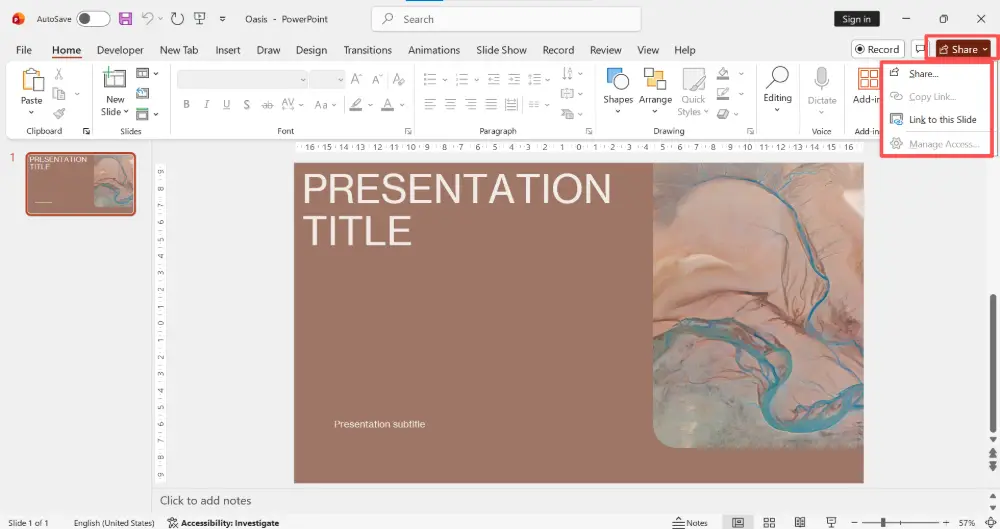Open the font name combo box

pyautogui.click(x=242, y=79)
